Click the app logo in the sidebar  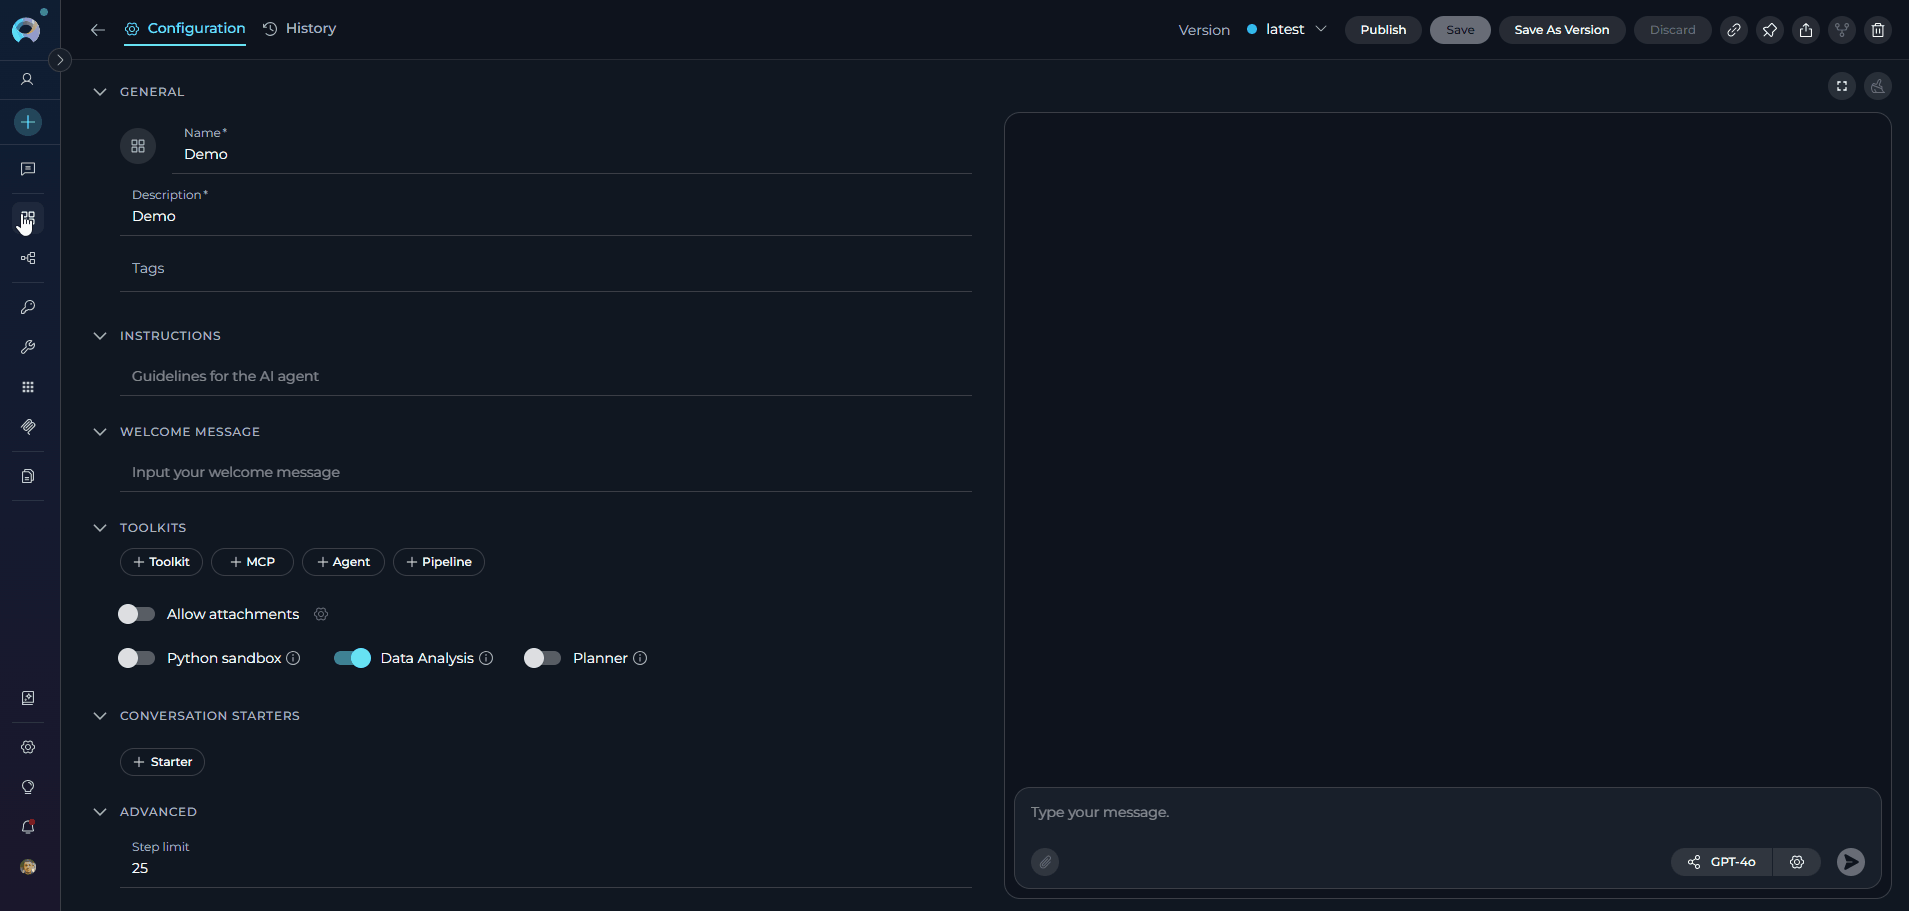(x=27, y=29)
